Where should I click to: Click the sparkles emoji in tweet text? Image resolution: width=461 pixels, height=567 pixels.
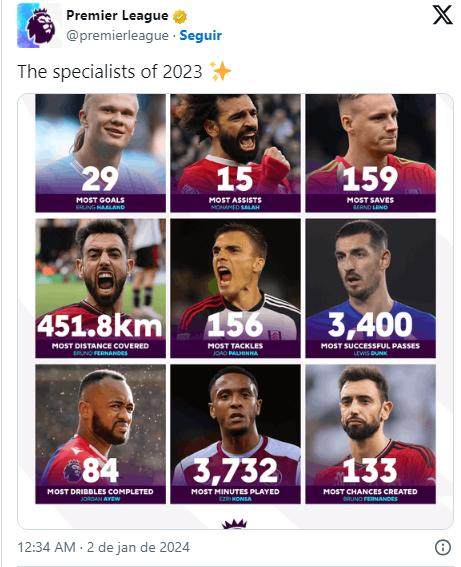[220, 71]
